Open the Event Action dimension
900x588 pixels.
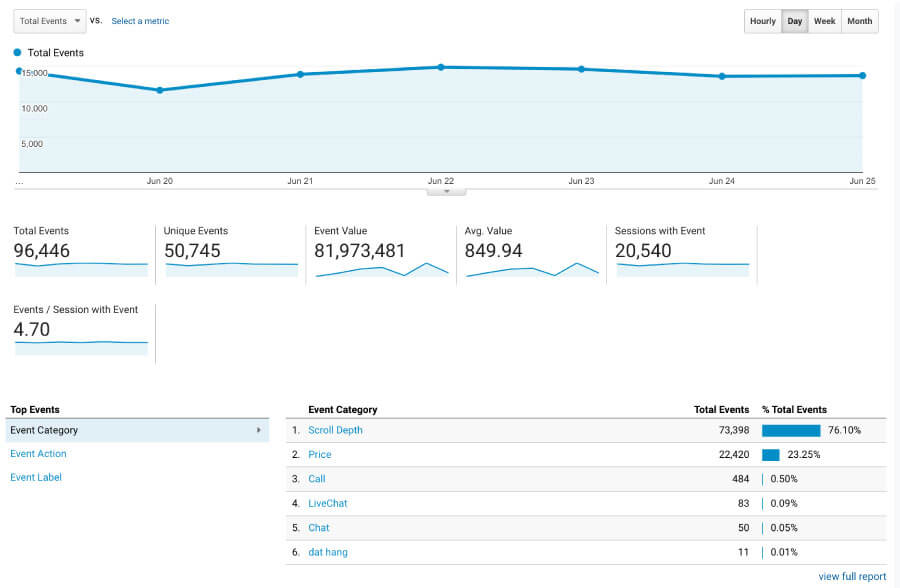[x=38, y=454]
